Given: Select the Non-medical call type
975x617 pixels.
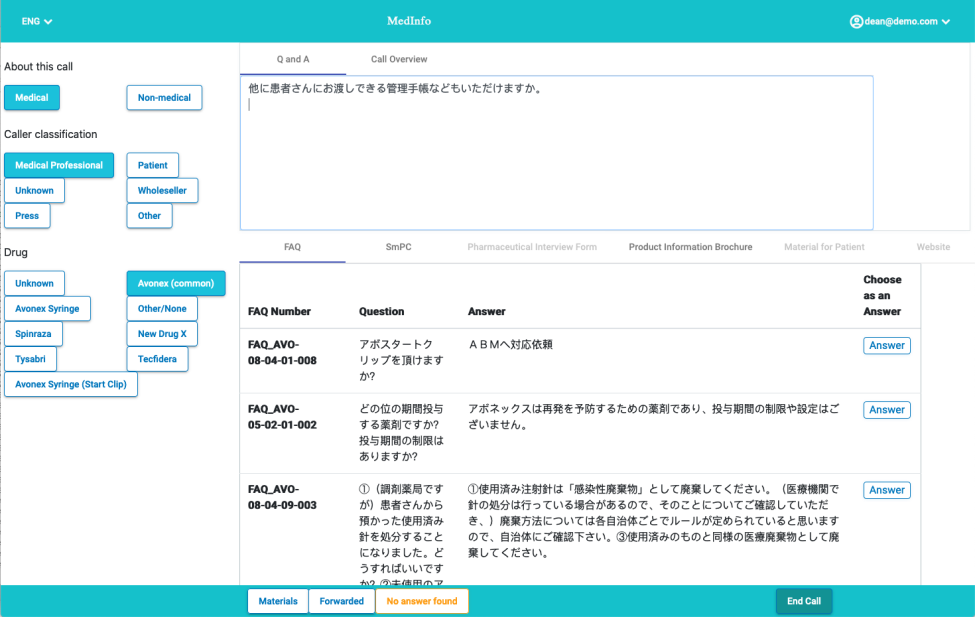Looking at the screenshot, I should tap(164, 97).
